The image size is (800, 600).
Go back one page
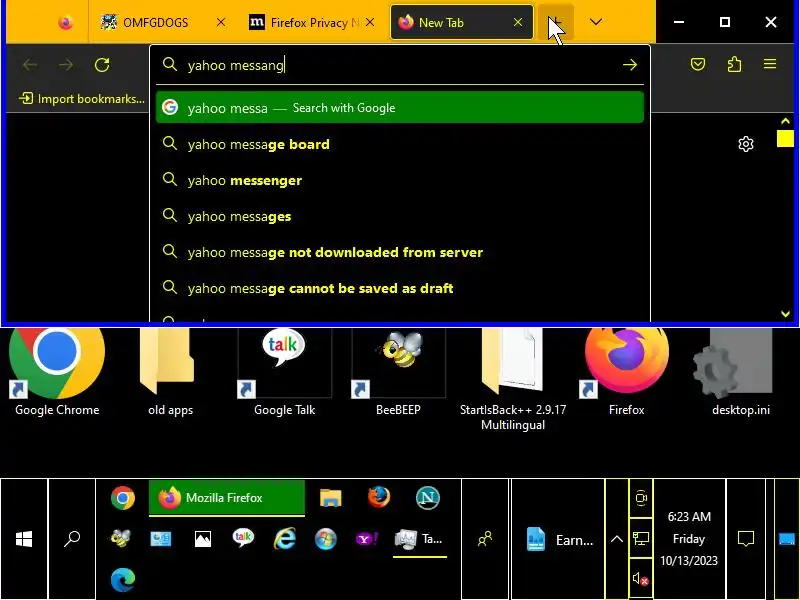[30, 65]
